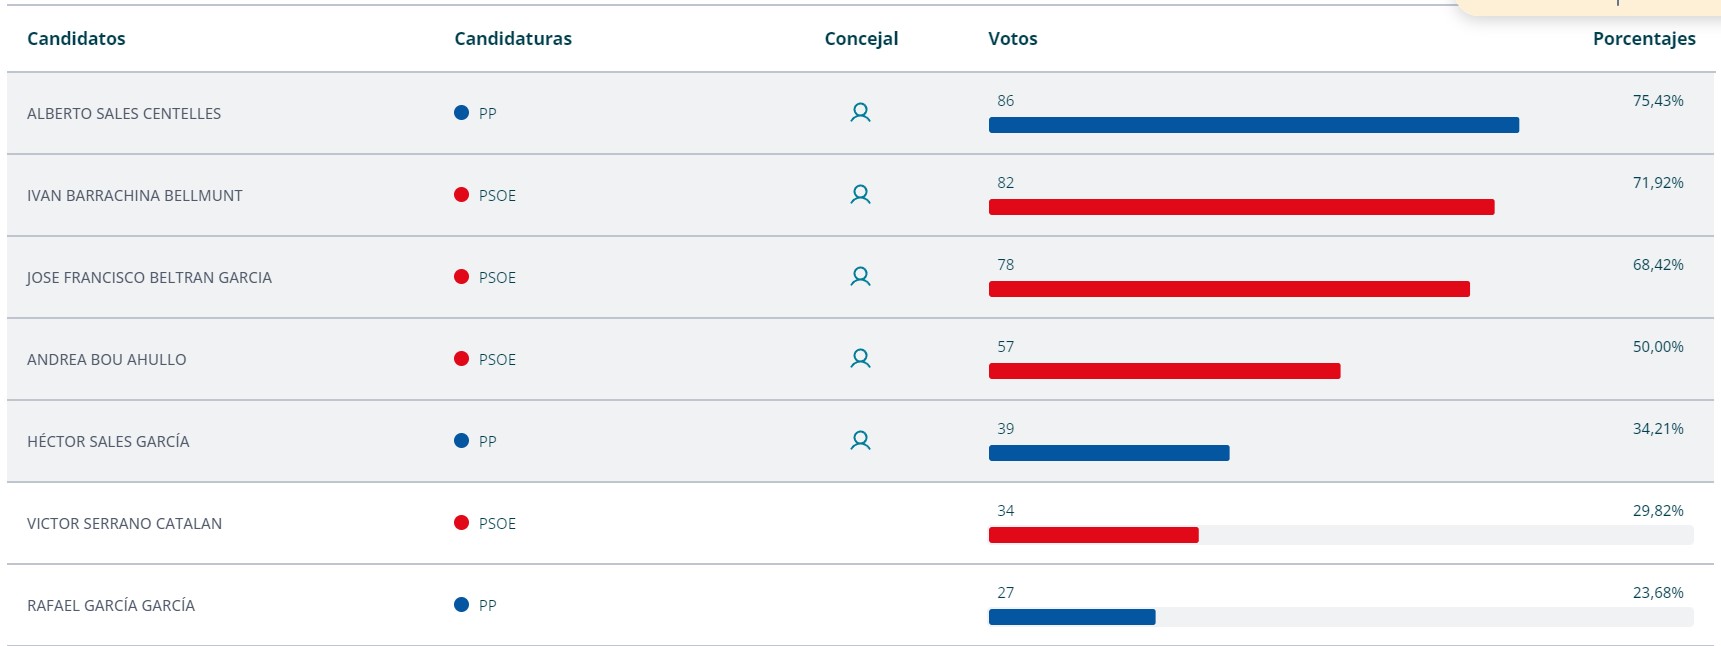Image resolution: width=1721 pixels, height=646 pixels.
Task: Click the Concejal column header
Action: point(861,39)
